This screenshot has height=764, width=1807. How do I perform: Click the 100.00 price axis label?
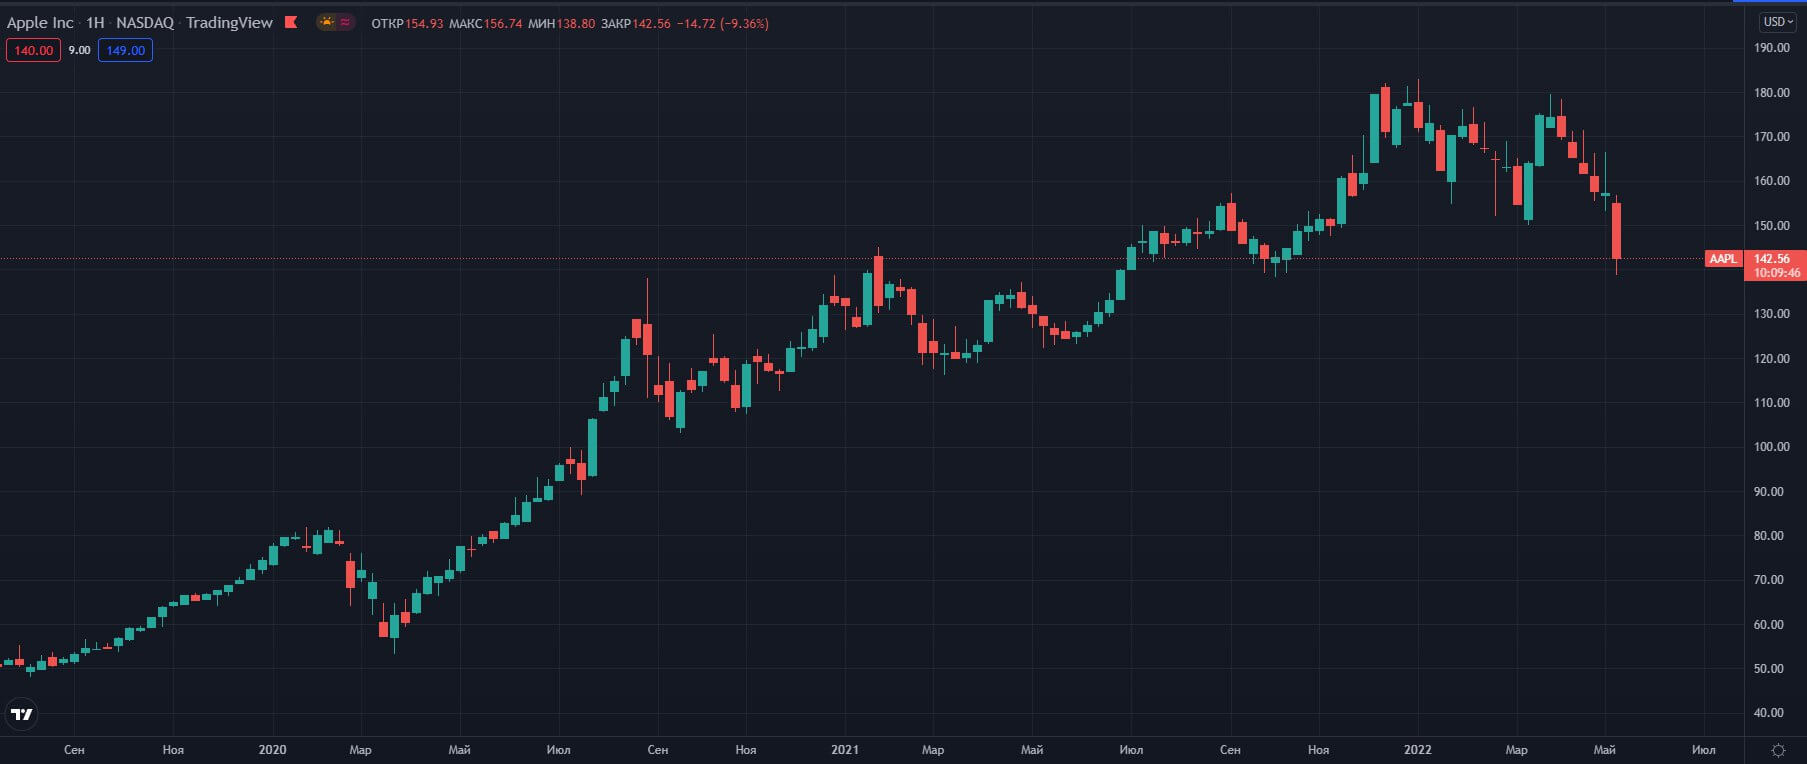[1772, 447]
